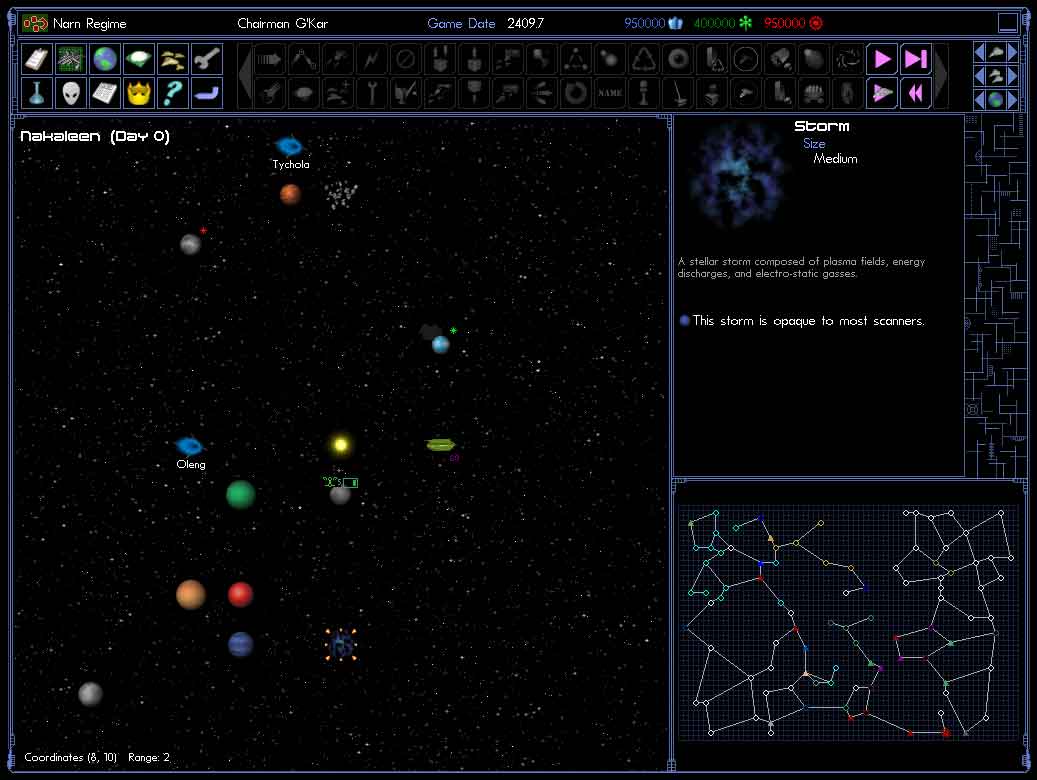Open the gold crown icon
Viewport: 1037px width, 780px height.
[139, 93]
